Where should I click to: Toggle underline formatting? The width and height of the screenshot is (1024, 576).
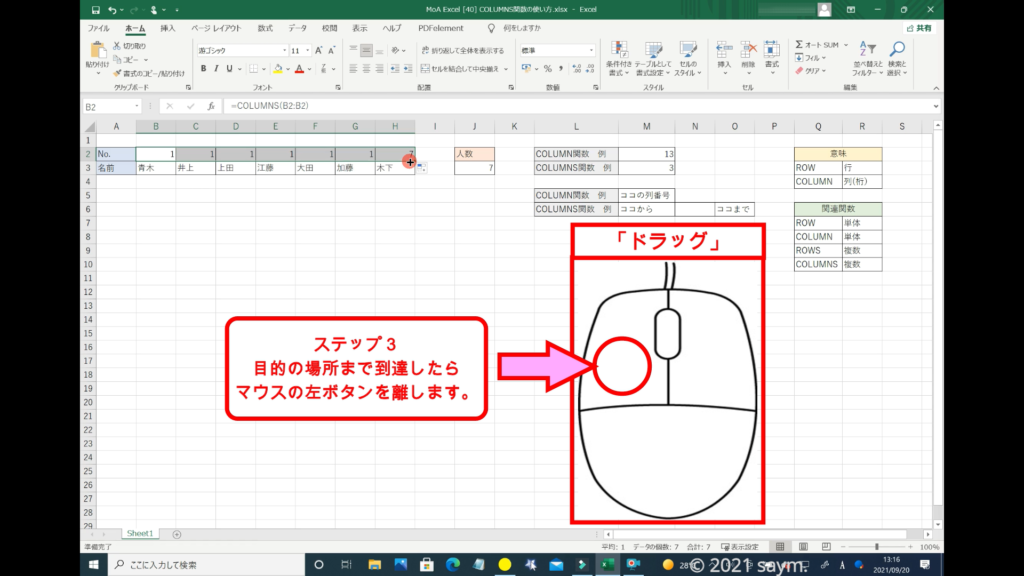pos(231,69)
